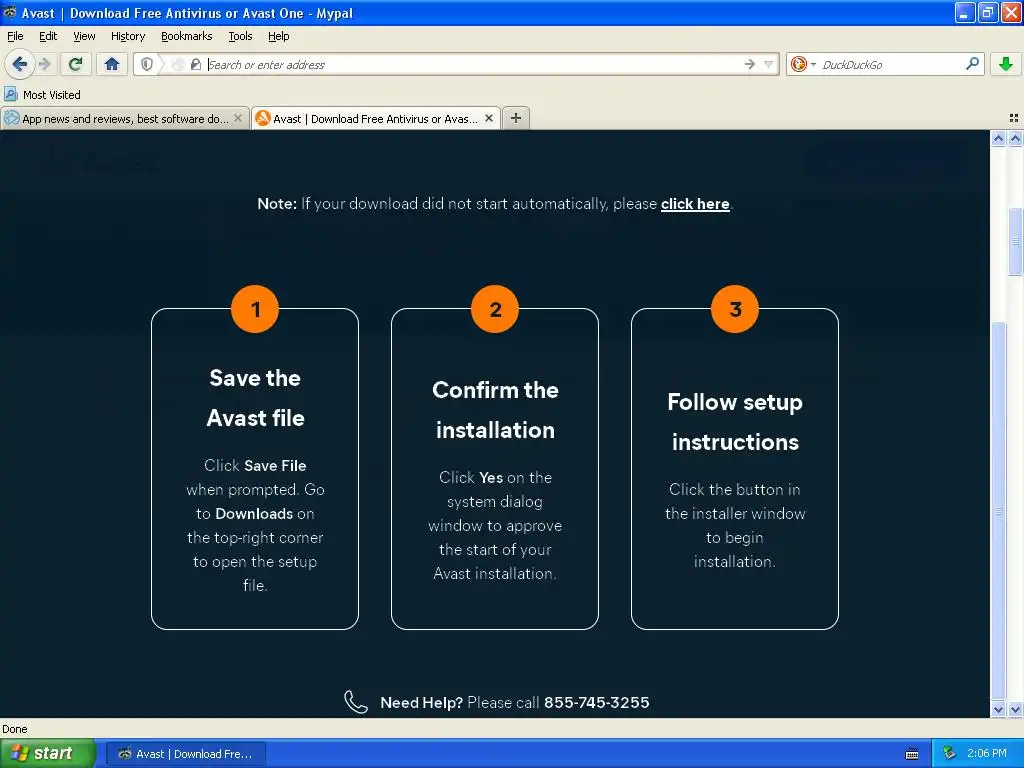Viewport: 1024px width, 768px height.
Task: Close the App news and reviews tab
Action: coord(238,118)
